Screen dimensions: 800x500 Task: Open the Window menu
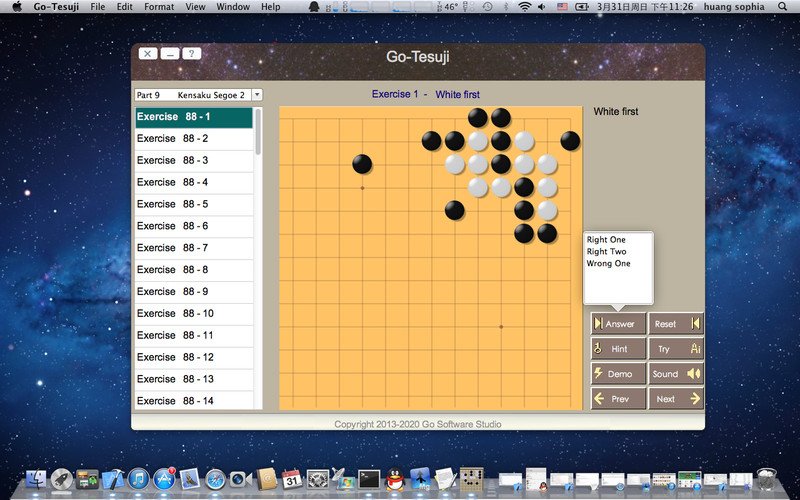point(233,7)
